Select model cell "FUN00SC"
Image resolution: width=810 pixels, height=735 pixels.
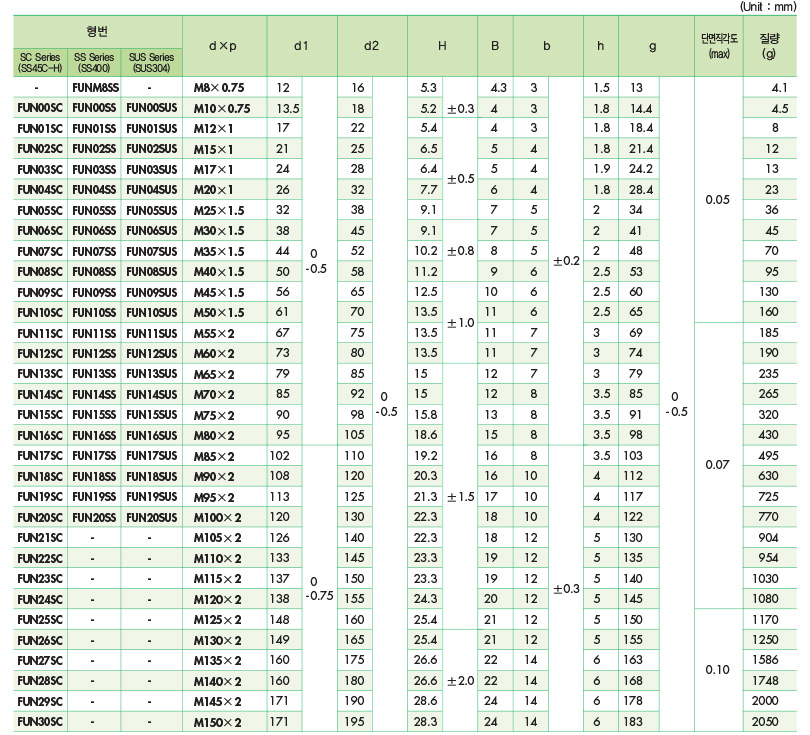click(x=40, y=108)
